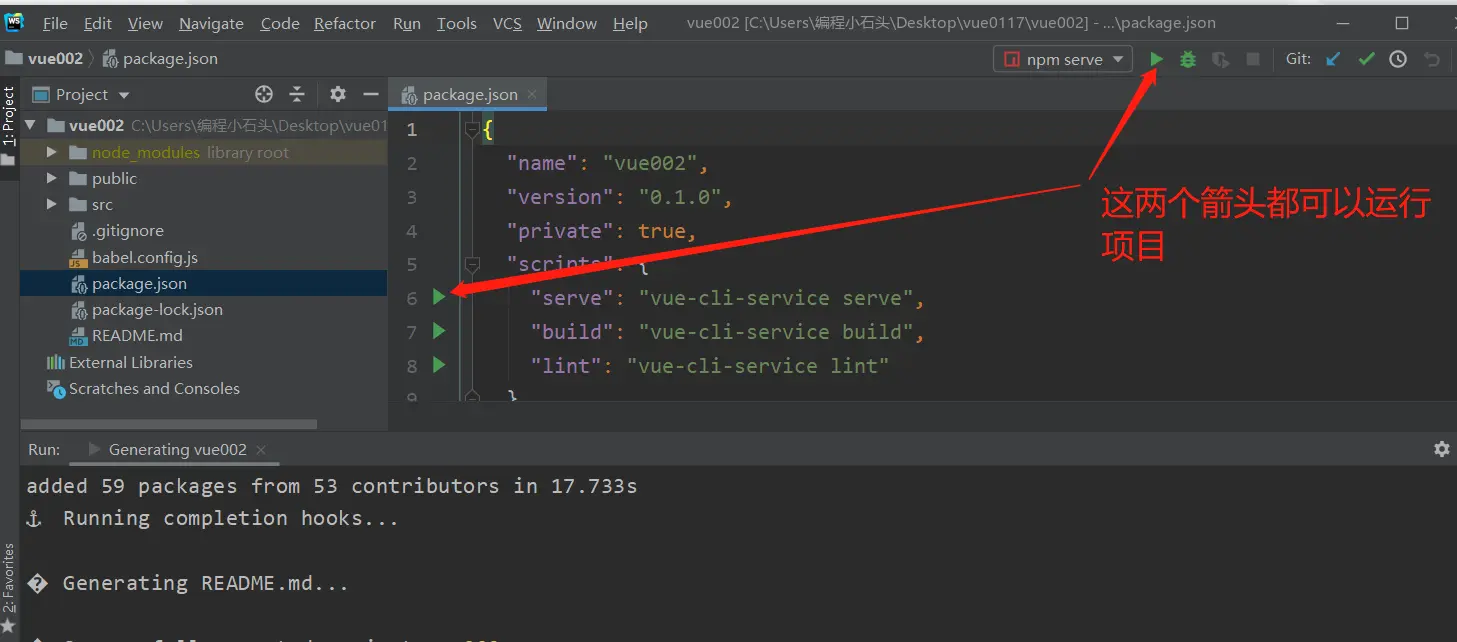Start debugging with the green bug icon

(1188, 59)
